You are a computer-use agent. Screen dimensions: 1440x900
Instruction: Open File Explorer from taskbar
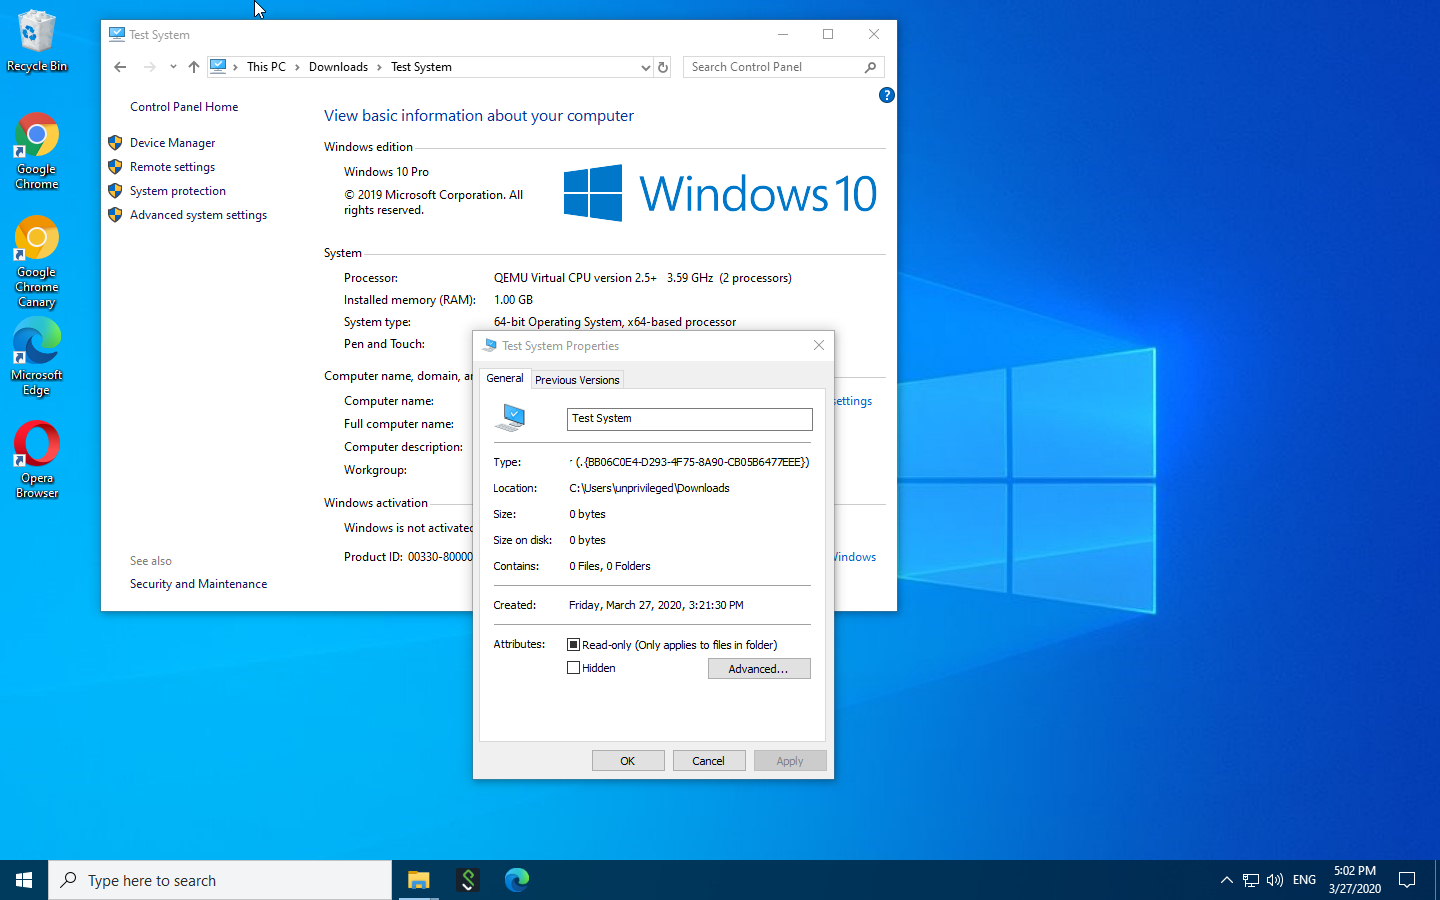418,880
